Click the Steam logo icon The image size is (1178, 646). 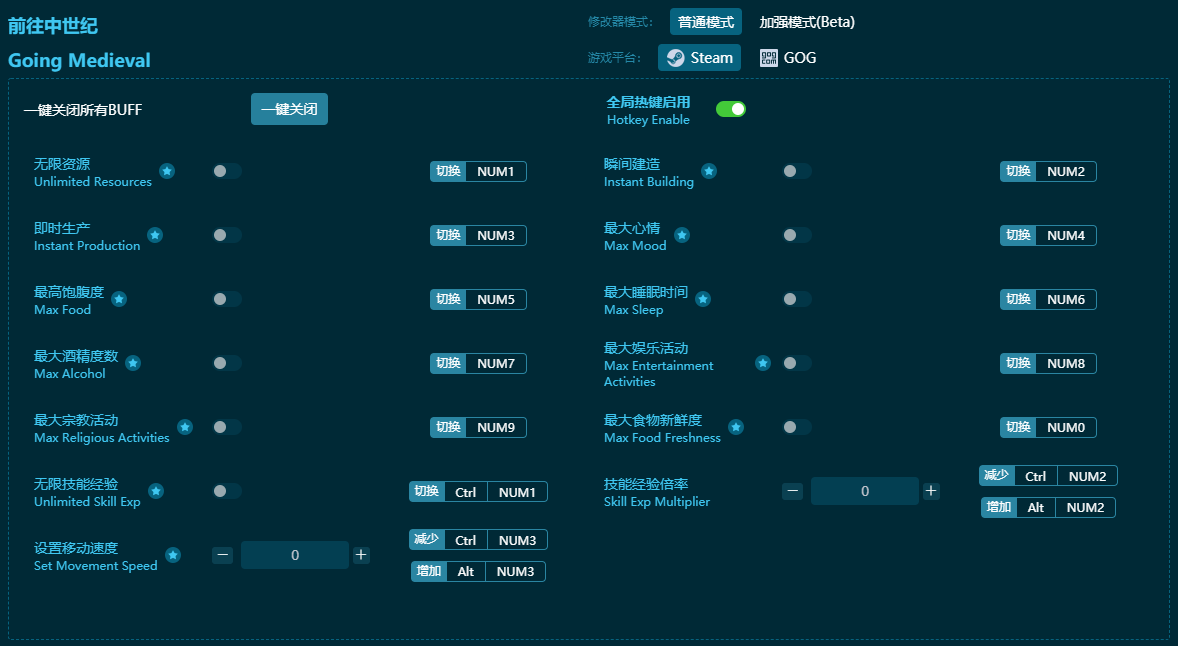[x=675, y=58]
